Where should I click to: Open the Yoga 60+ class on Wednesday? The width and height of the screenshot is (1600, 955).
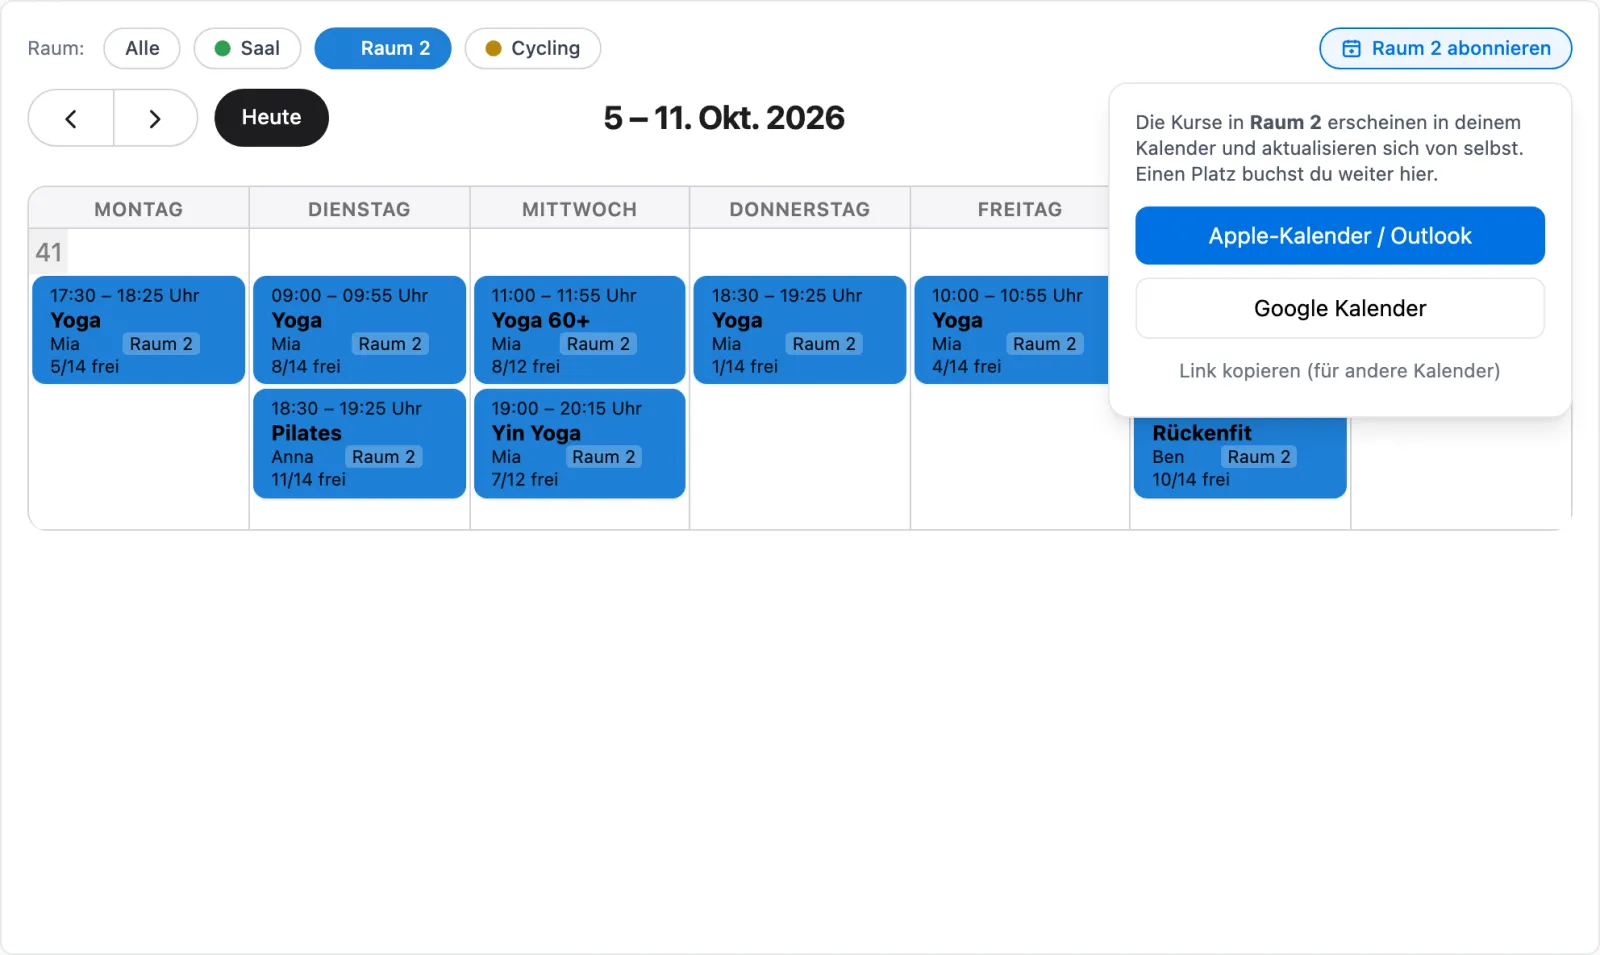580,330
